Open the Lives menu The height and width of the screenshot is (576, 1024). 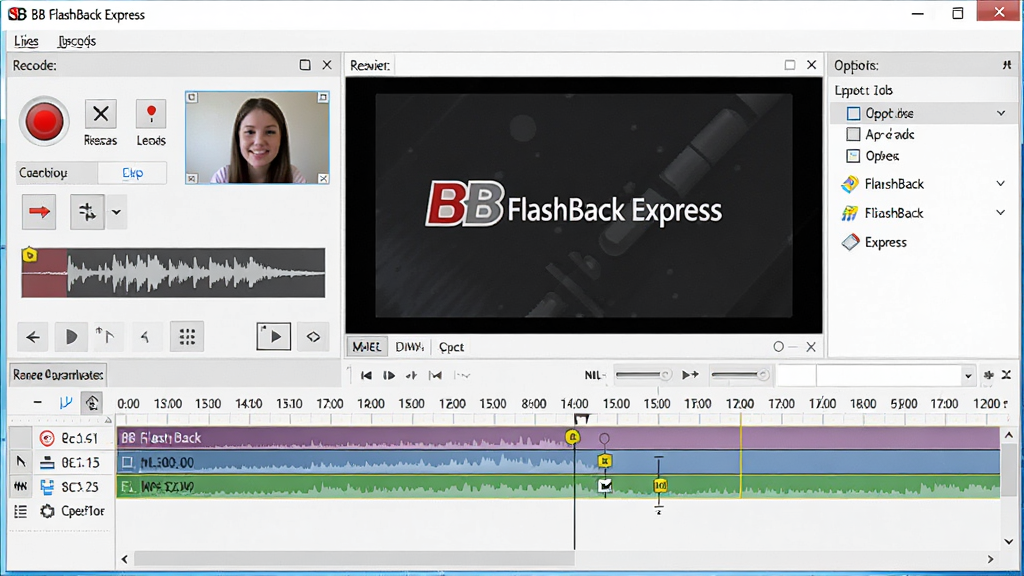(x=26, y=41)
